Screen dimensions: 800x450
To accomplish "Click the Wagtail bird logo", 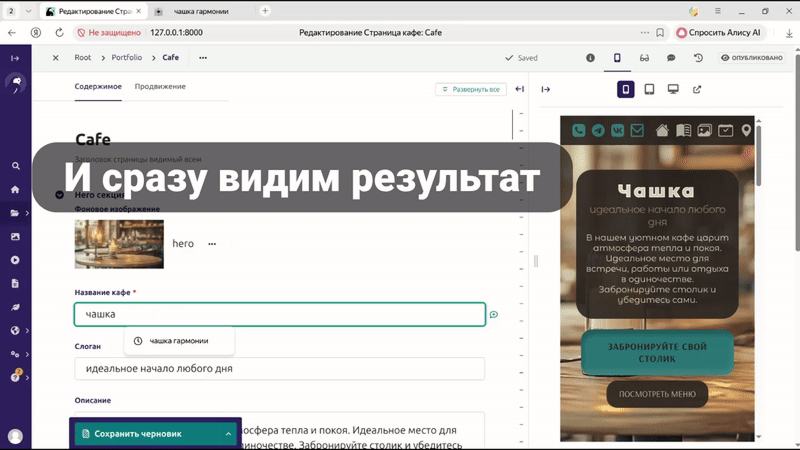I will tap(16, 83).
